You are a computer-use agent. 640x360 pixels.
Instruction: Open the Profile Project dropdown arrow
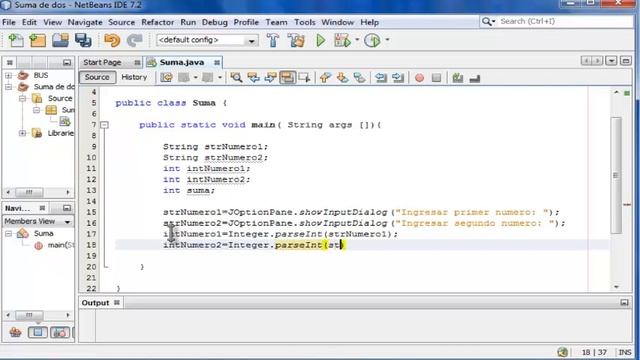(x=387, y=40)
